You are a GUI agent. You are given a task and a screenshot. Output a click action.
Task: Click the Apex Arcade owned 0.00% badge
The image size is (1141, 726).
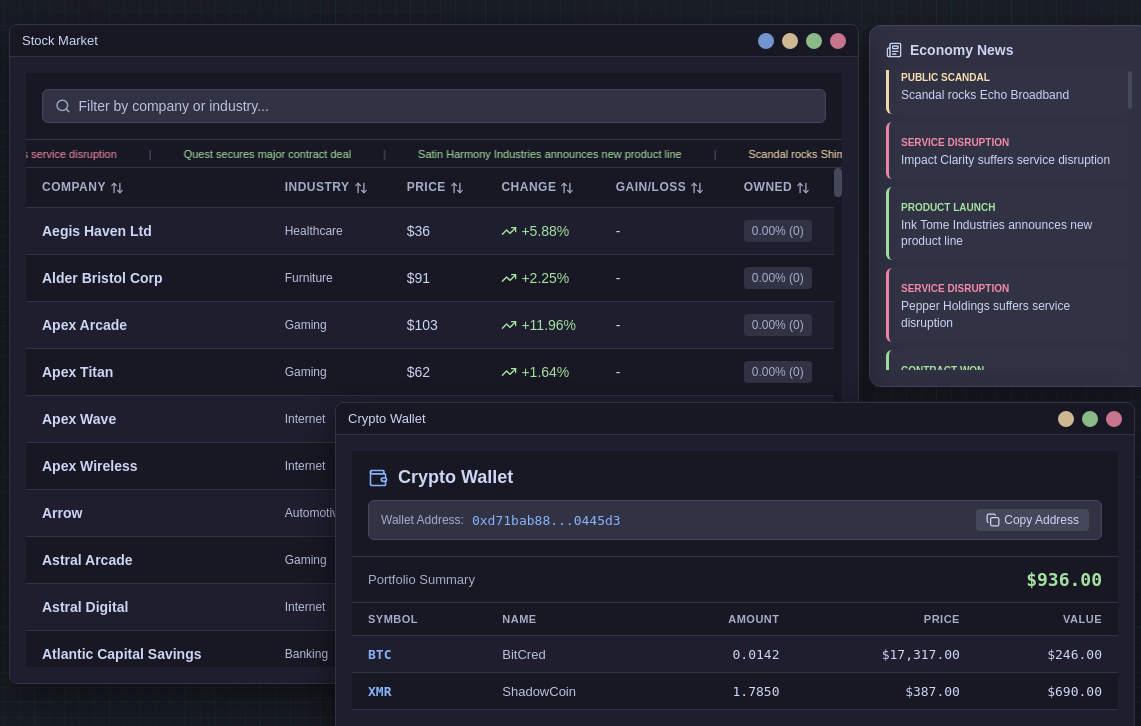point(777,325)
